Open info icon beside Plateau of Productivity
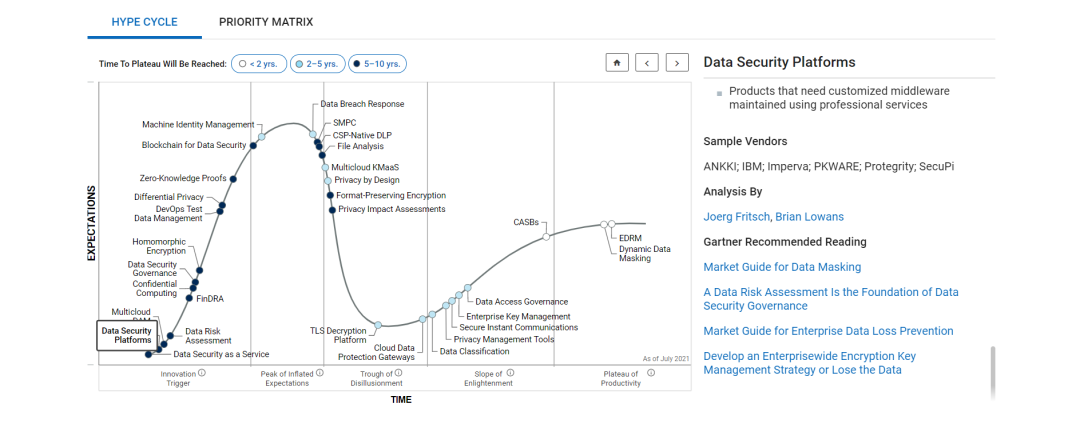1080x424 pixels. click(650, 372)
